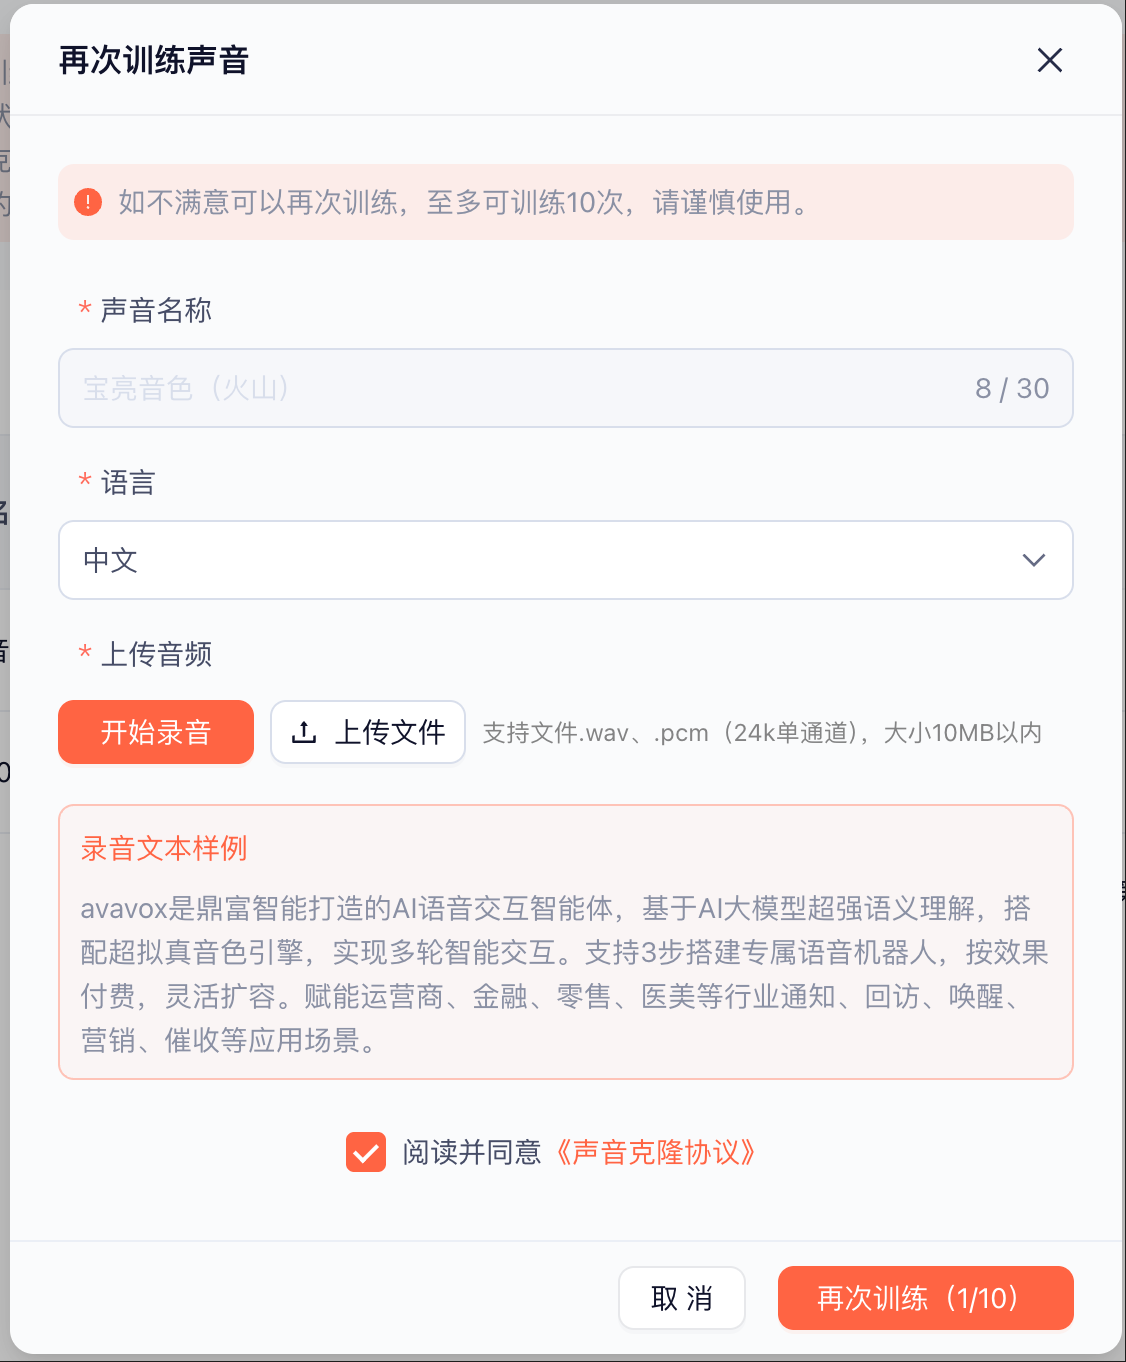
Task: Click the 阅读并同意 checkbox label text
Action: coord(472,1152)
